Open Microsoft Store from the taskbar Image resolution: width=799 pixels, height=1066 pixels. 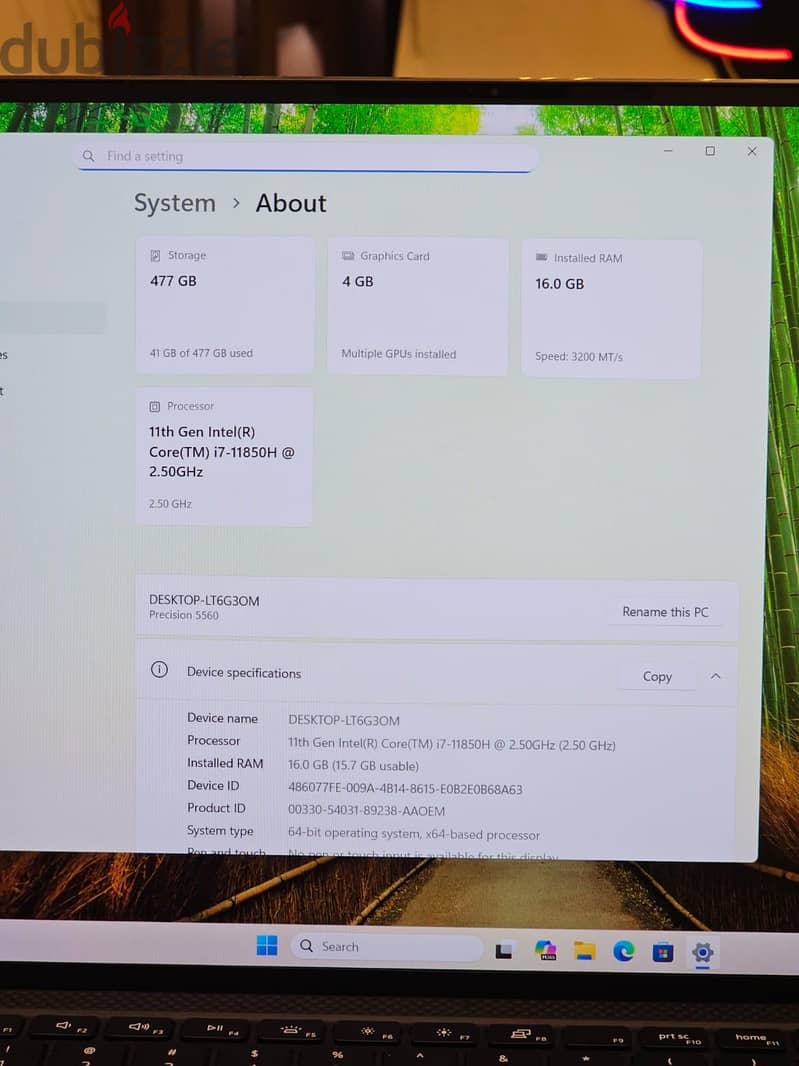tap(663, 952)
